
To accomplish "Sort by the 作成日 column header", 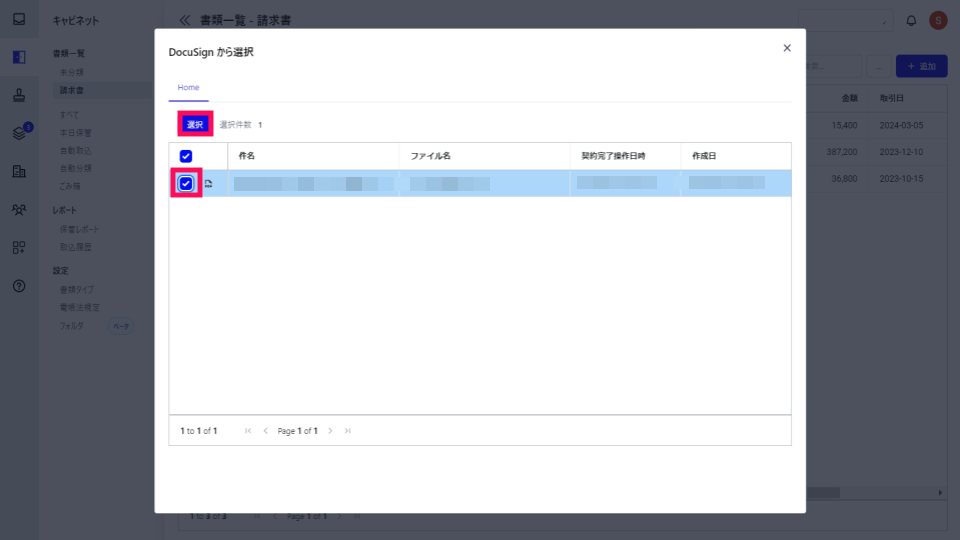I will pos(703,156).
